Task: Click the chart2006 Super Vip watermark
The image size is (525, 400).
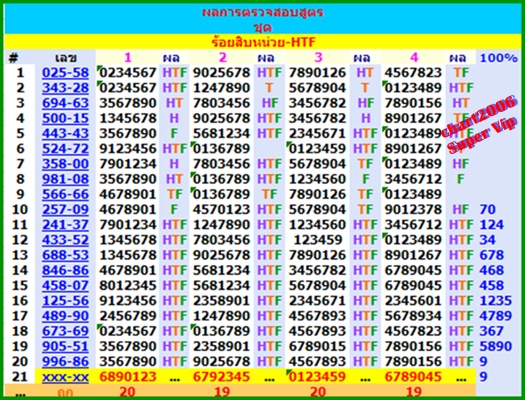Action: click(479, 125)
